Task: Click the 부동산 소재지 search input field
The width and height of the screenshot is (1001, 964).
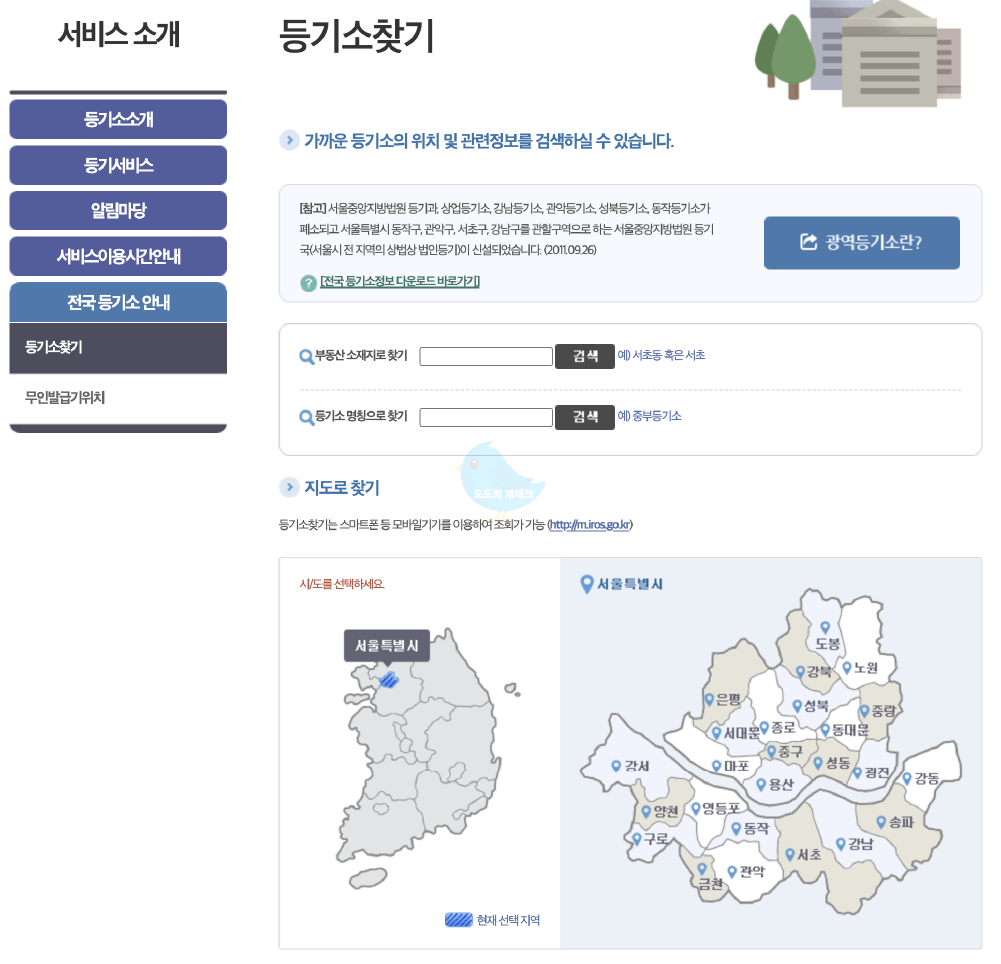Action: coord(486,356)
